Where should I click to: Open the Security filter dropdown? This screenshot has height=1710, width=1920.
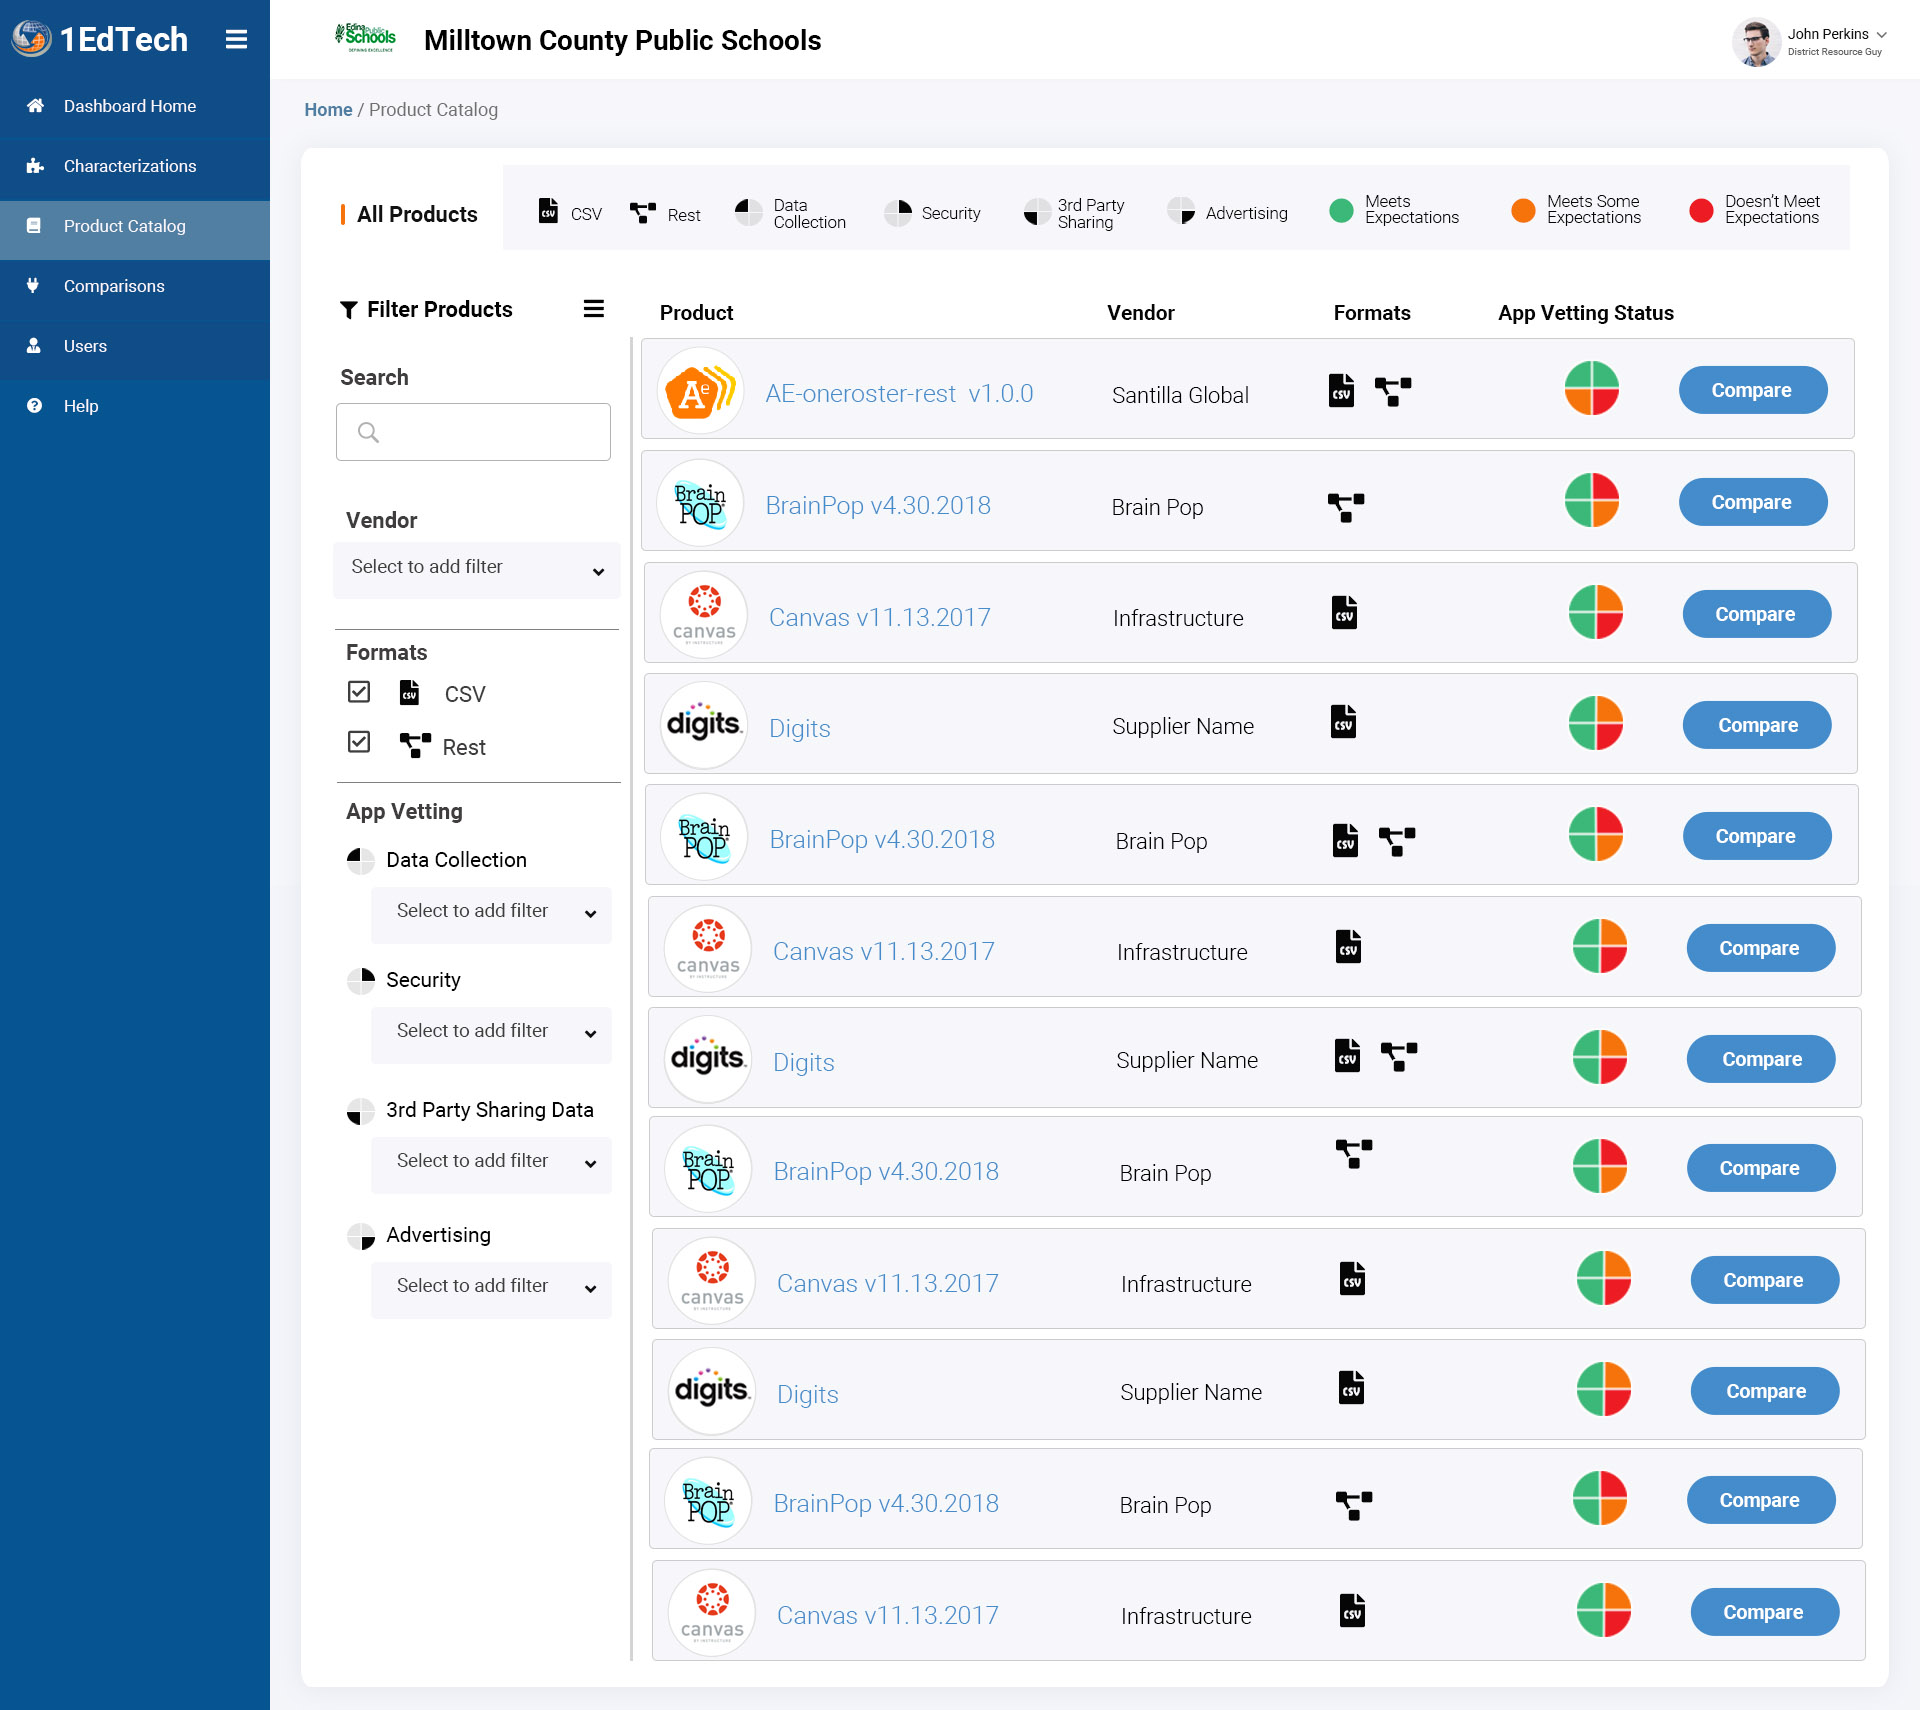point(491,1034)
